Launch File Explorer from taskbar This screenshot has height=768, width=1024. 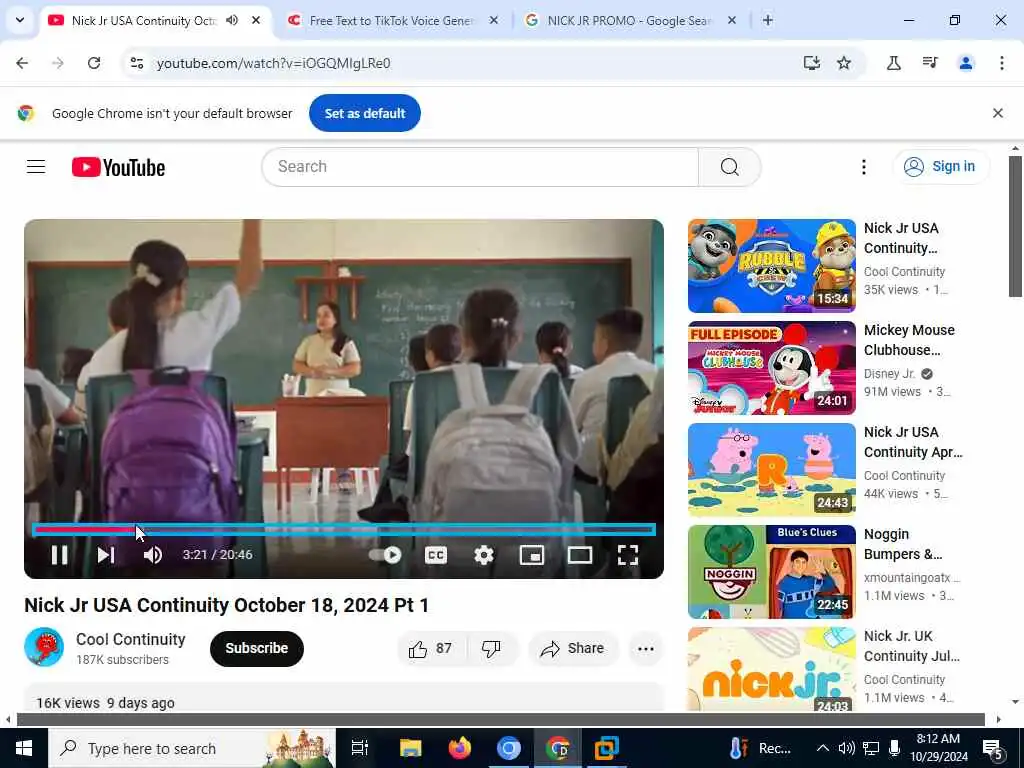click(x=410, y=748)
